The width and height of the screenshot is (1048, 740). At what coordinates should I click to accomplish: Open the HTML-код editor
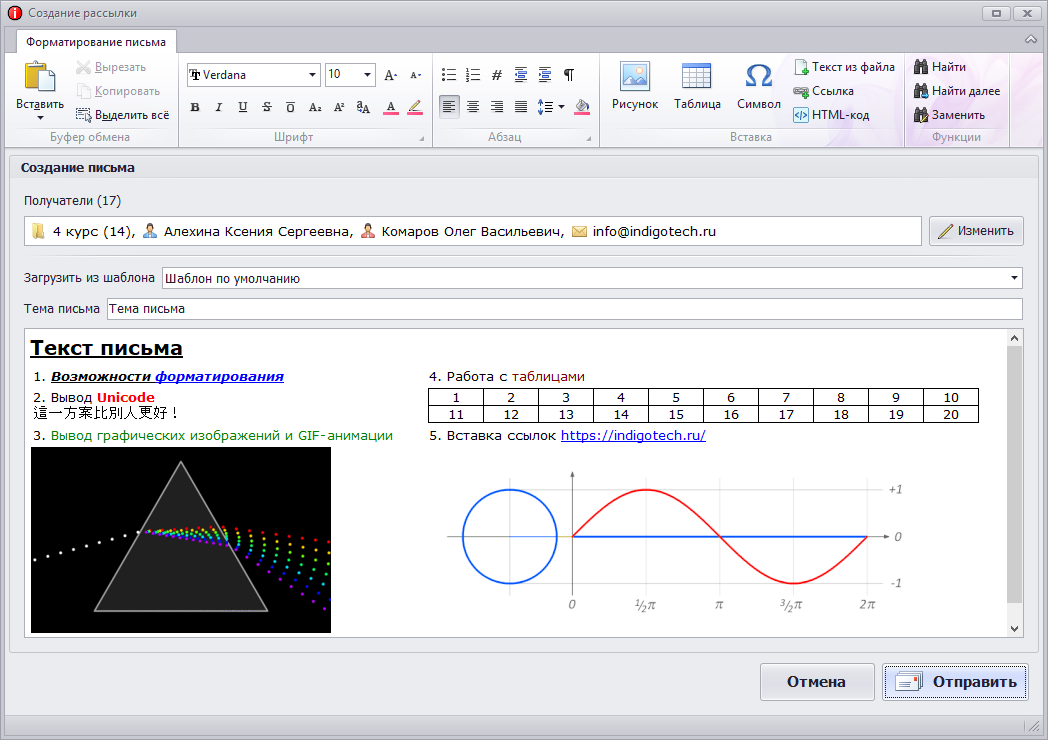pos(831,115)
